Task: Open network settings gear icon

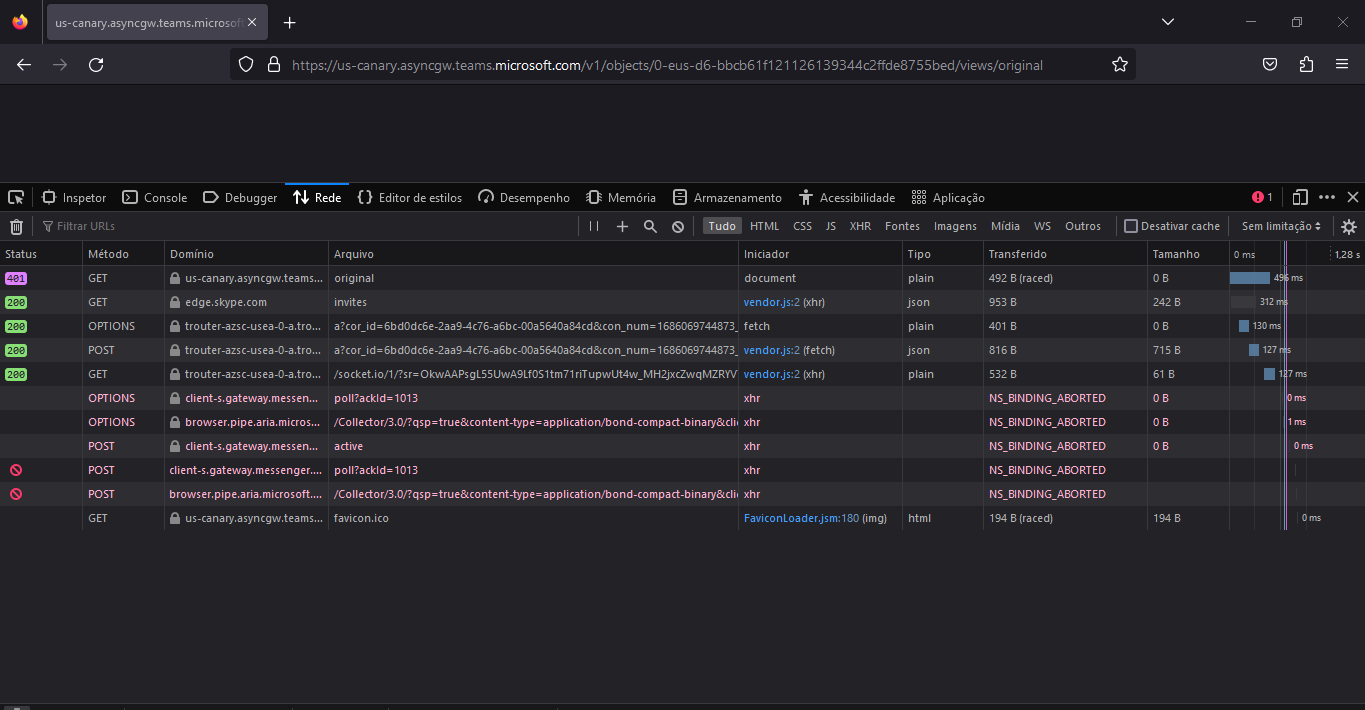Action: (x=1349, y=227)
